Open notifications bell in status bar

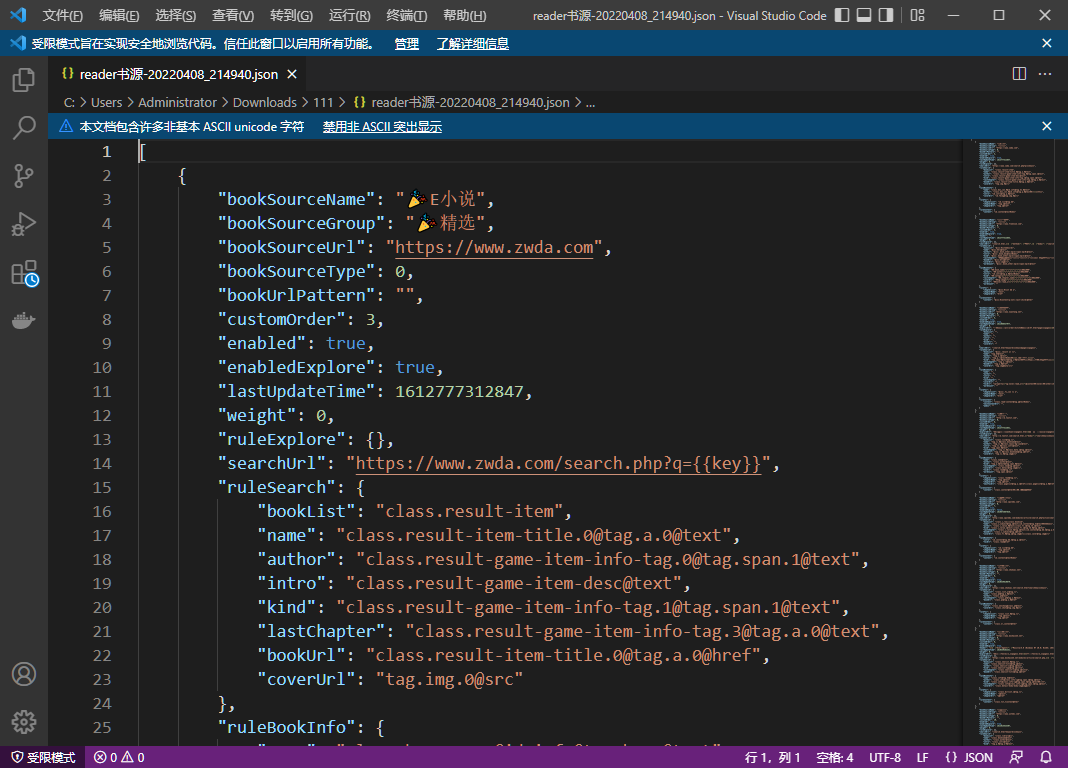click(x=1046, y=757)
